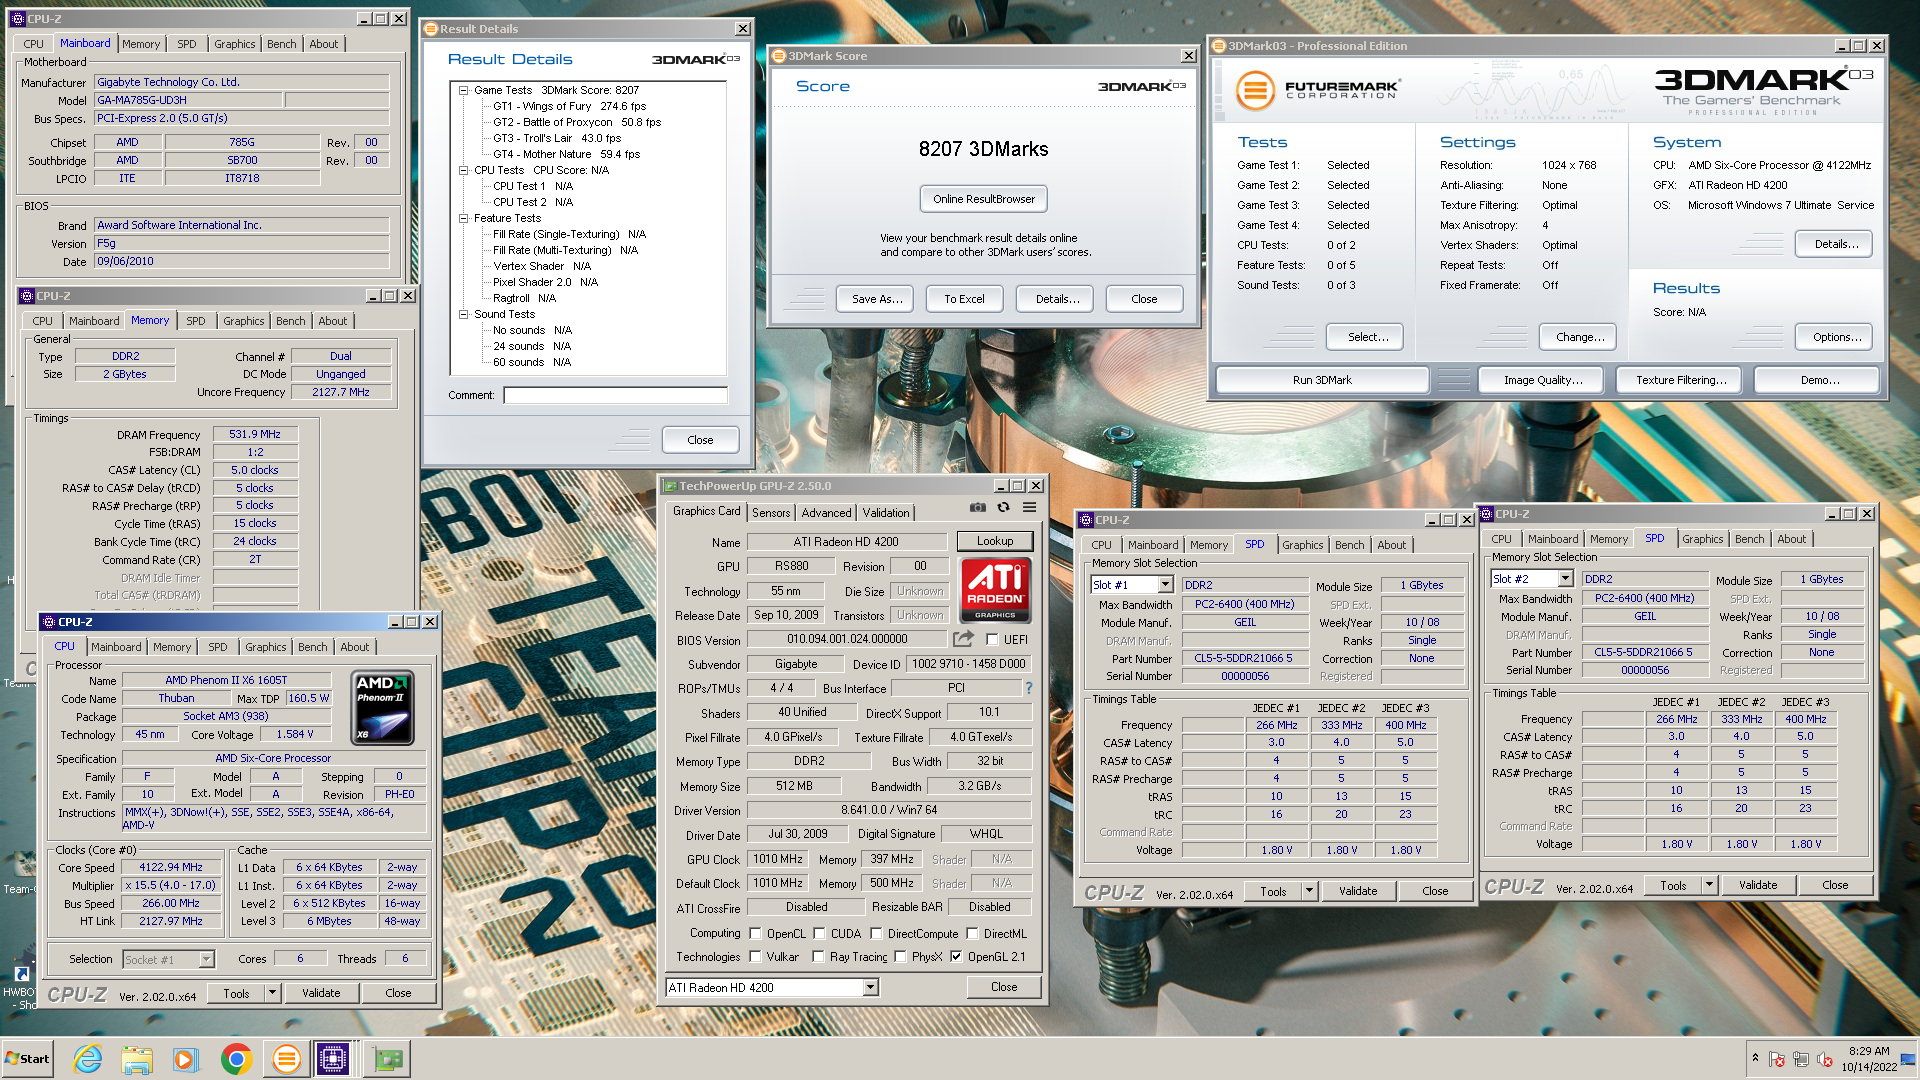Viewport: 1920px width, 1080px height.
Task: Click Validate in CPU-Z processor window
Action: click(321, 993)
